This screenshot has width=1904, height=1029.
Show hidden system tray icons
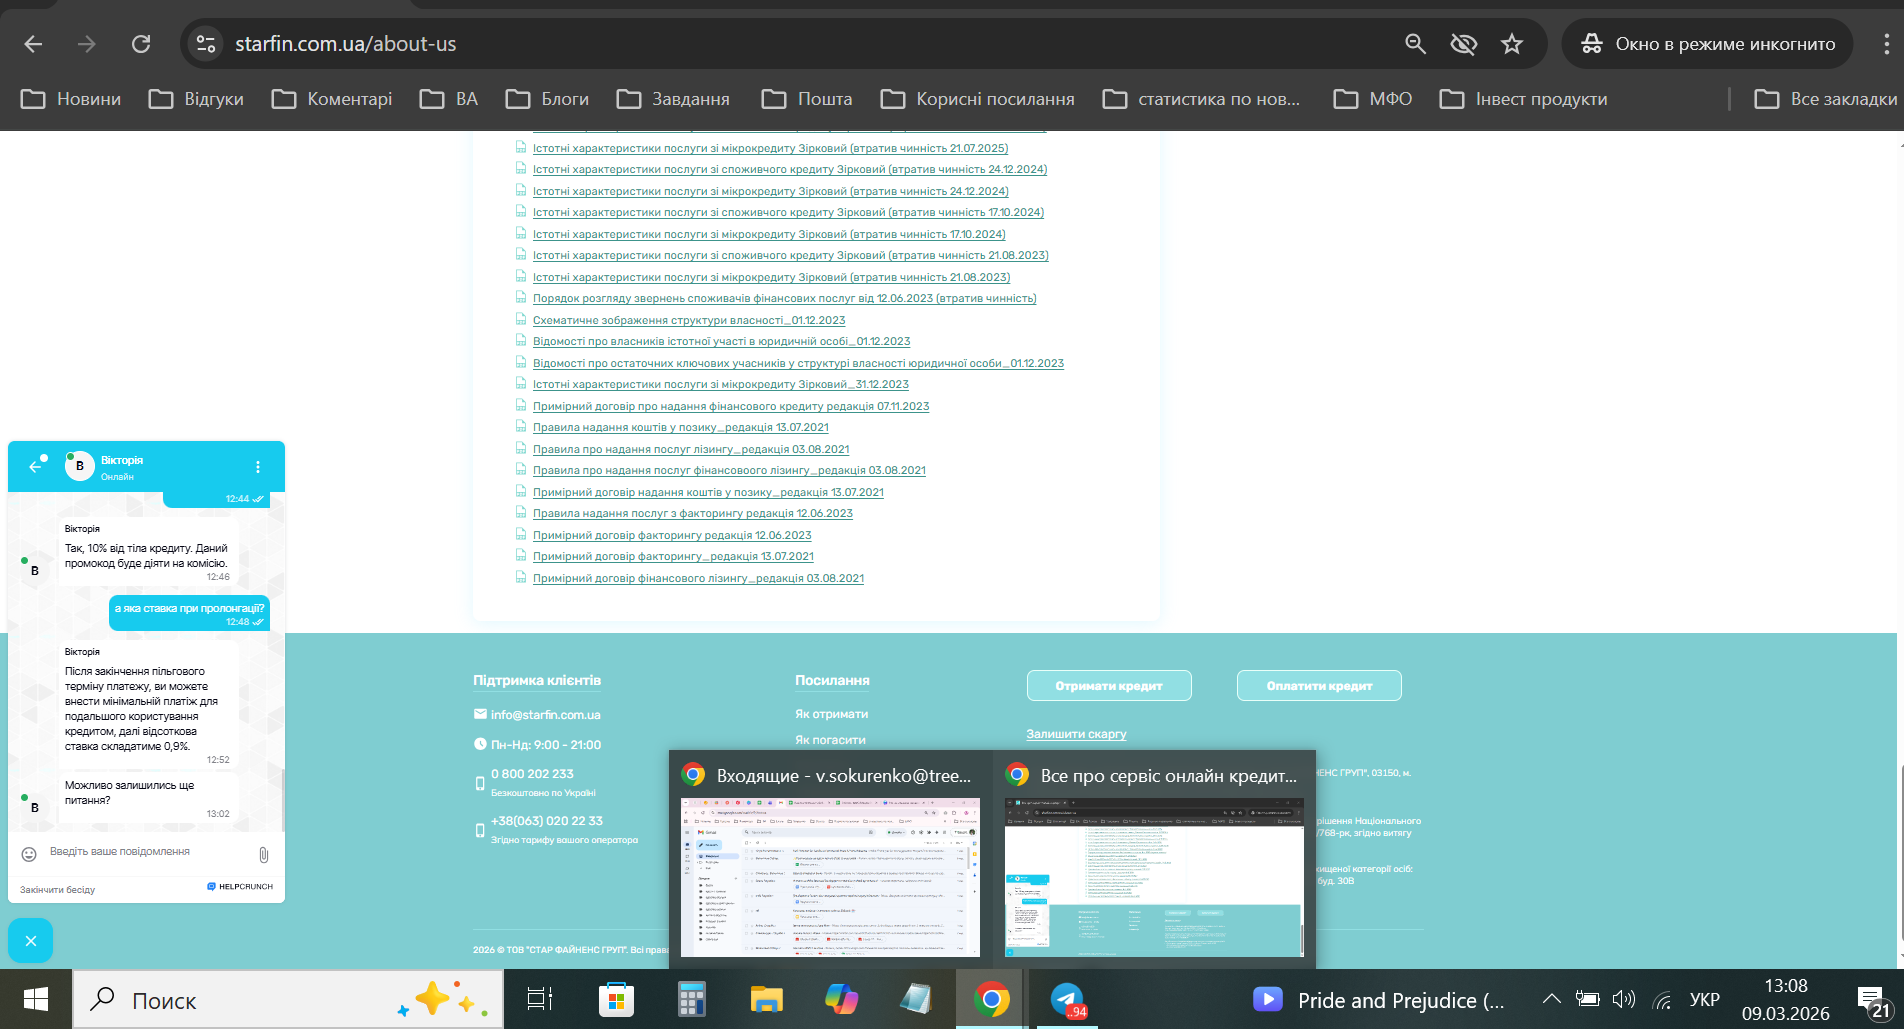coord(1551,999)
